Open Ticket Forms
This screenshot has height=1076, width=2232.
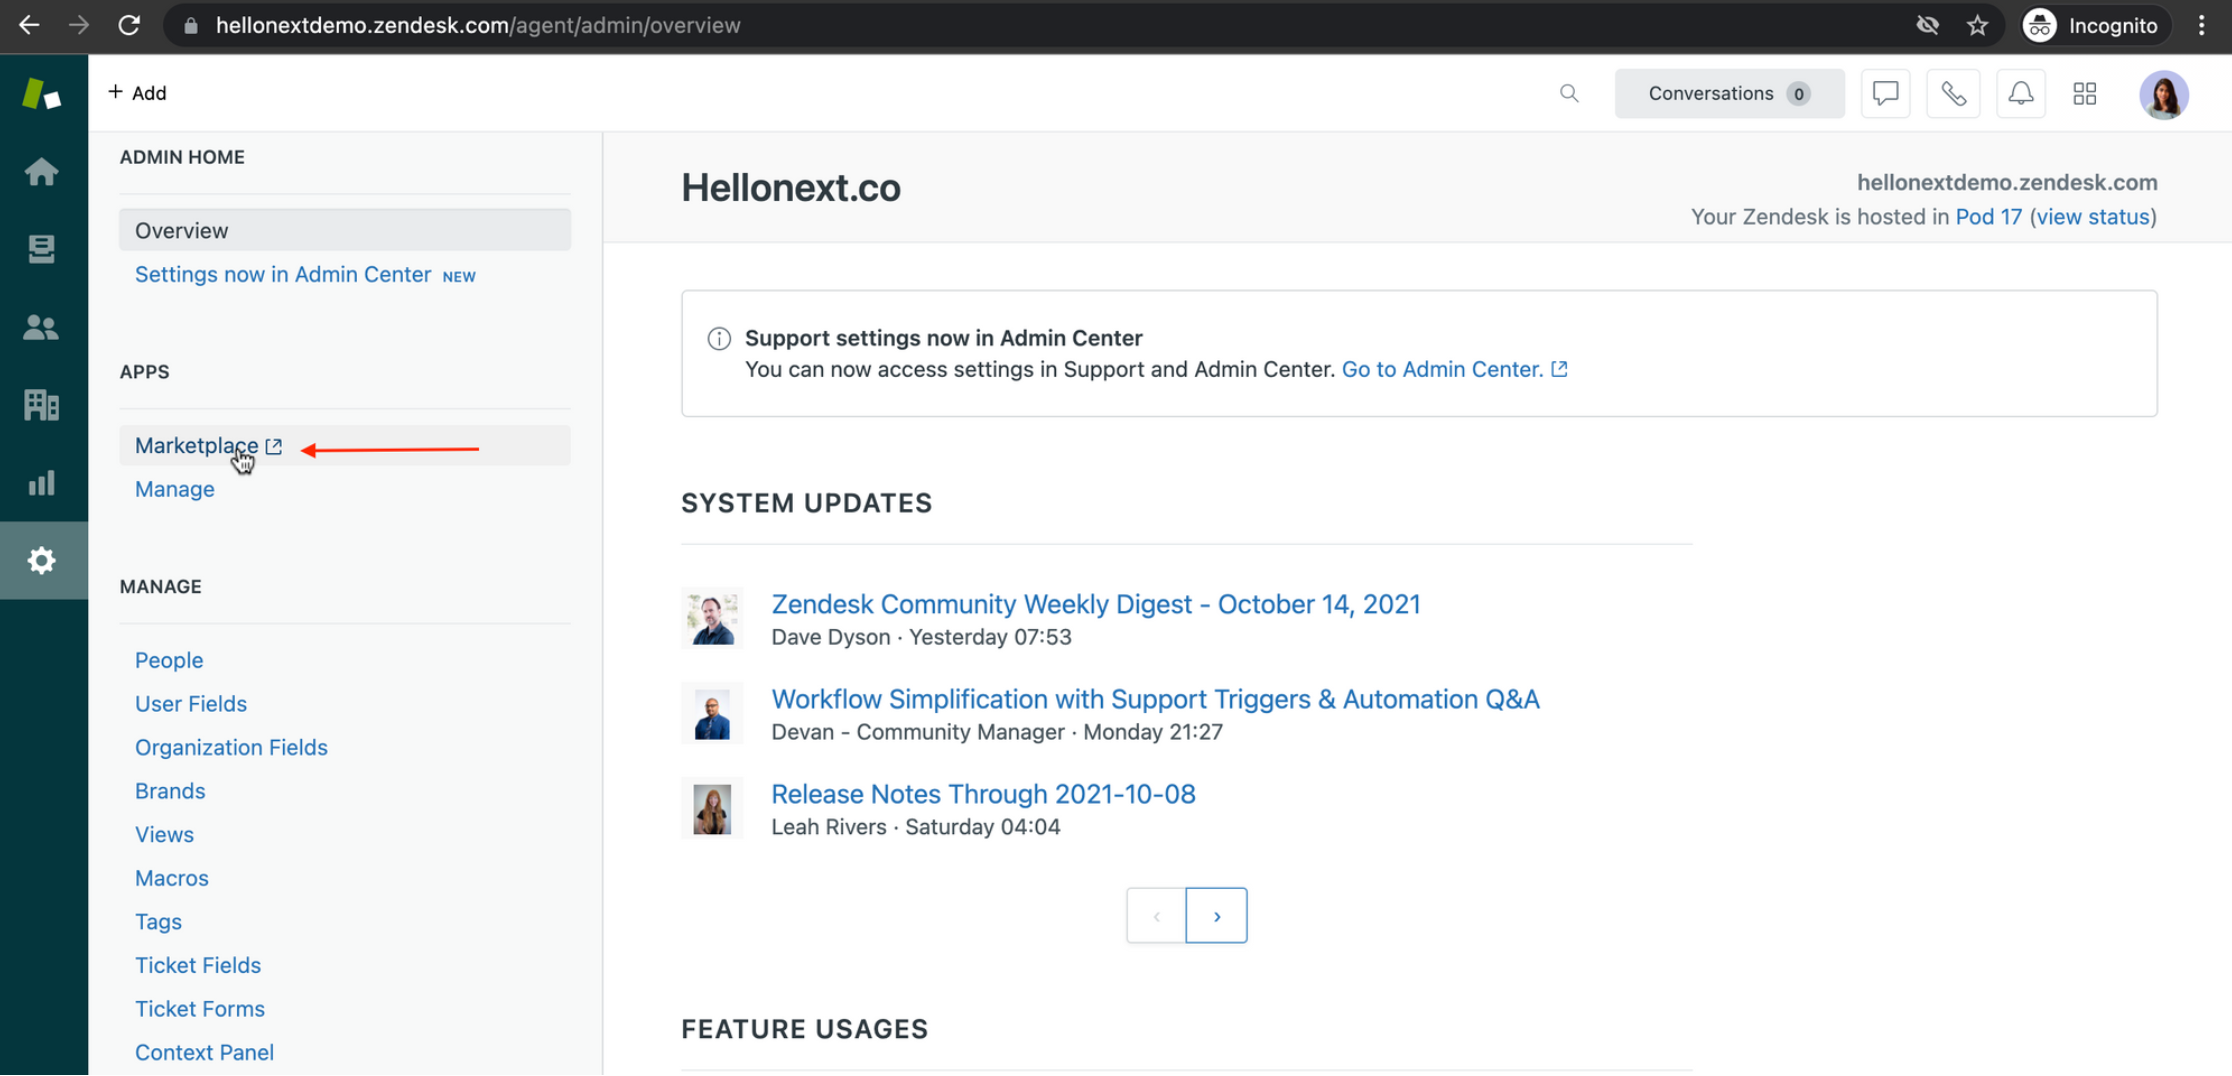coord(200,1009)
